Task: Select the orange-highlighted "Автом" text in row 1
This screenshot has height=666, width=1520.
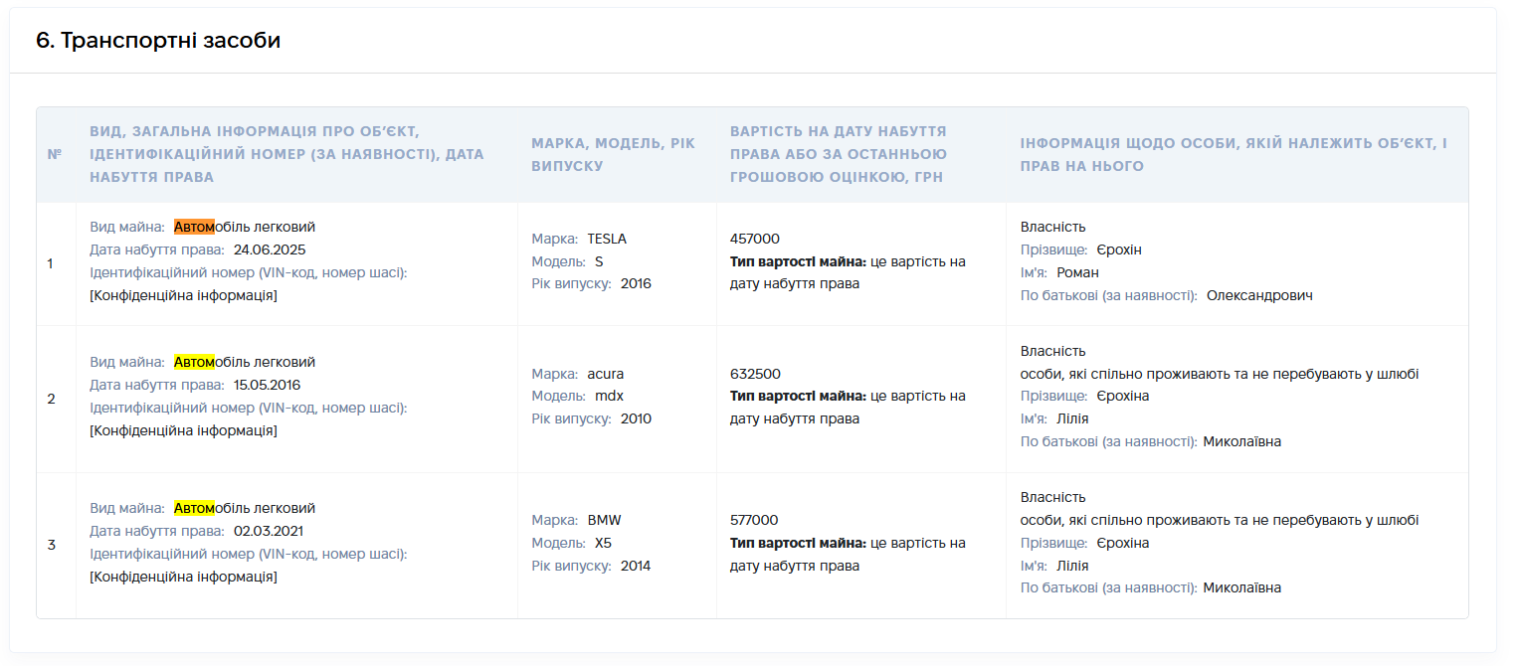Action: [194, 227]
